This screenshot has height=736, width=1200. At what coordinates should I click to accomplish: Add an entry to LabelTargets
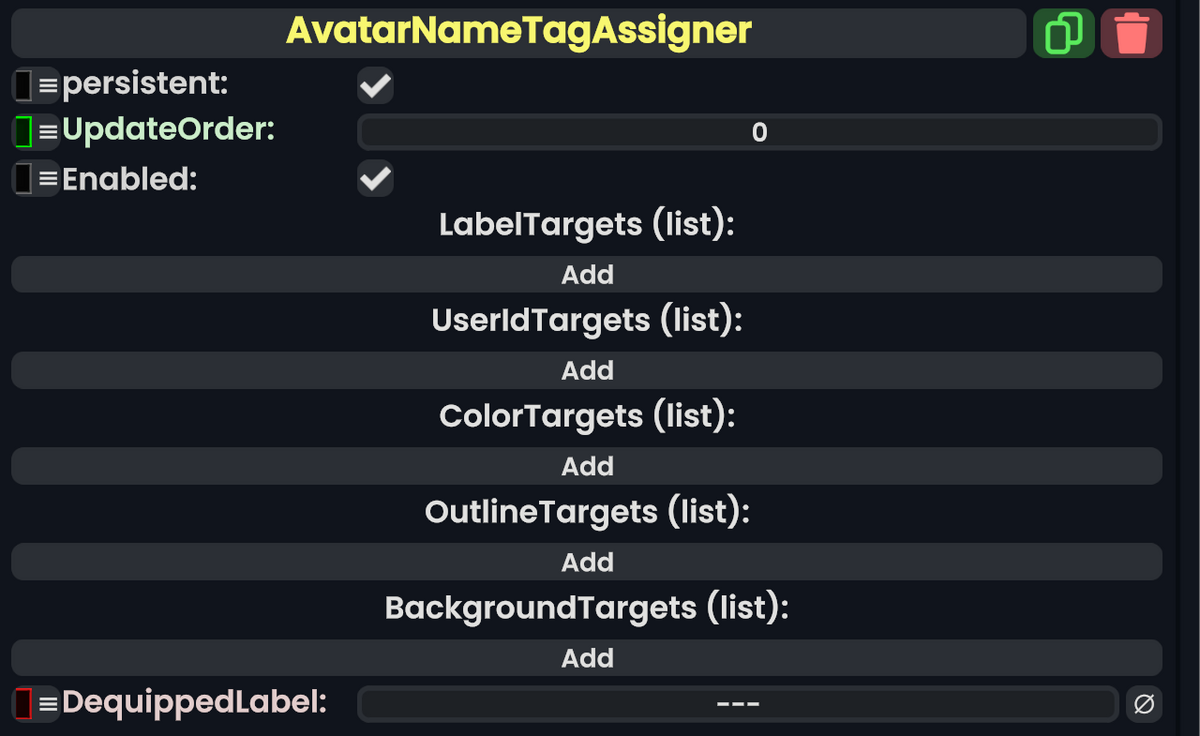point(587,274)
